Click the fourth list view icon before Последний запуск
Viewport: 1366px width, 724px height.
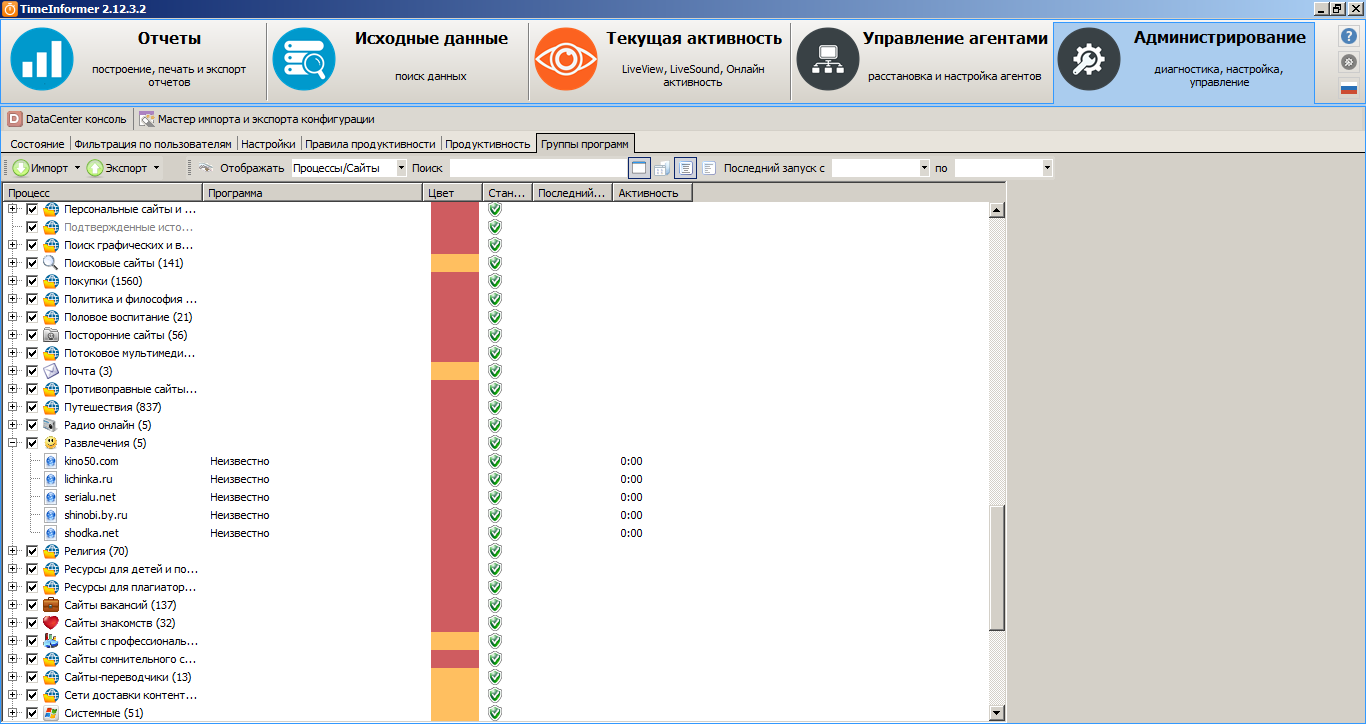708,168
